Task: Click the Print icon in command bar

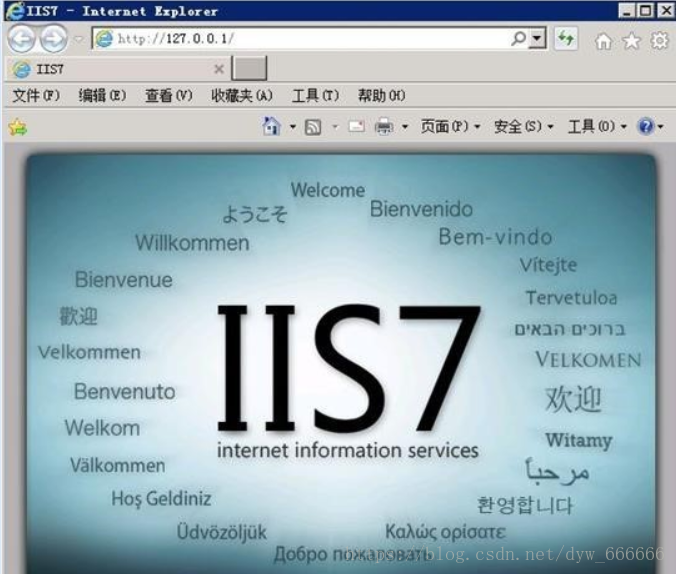Action: 384,127
